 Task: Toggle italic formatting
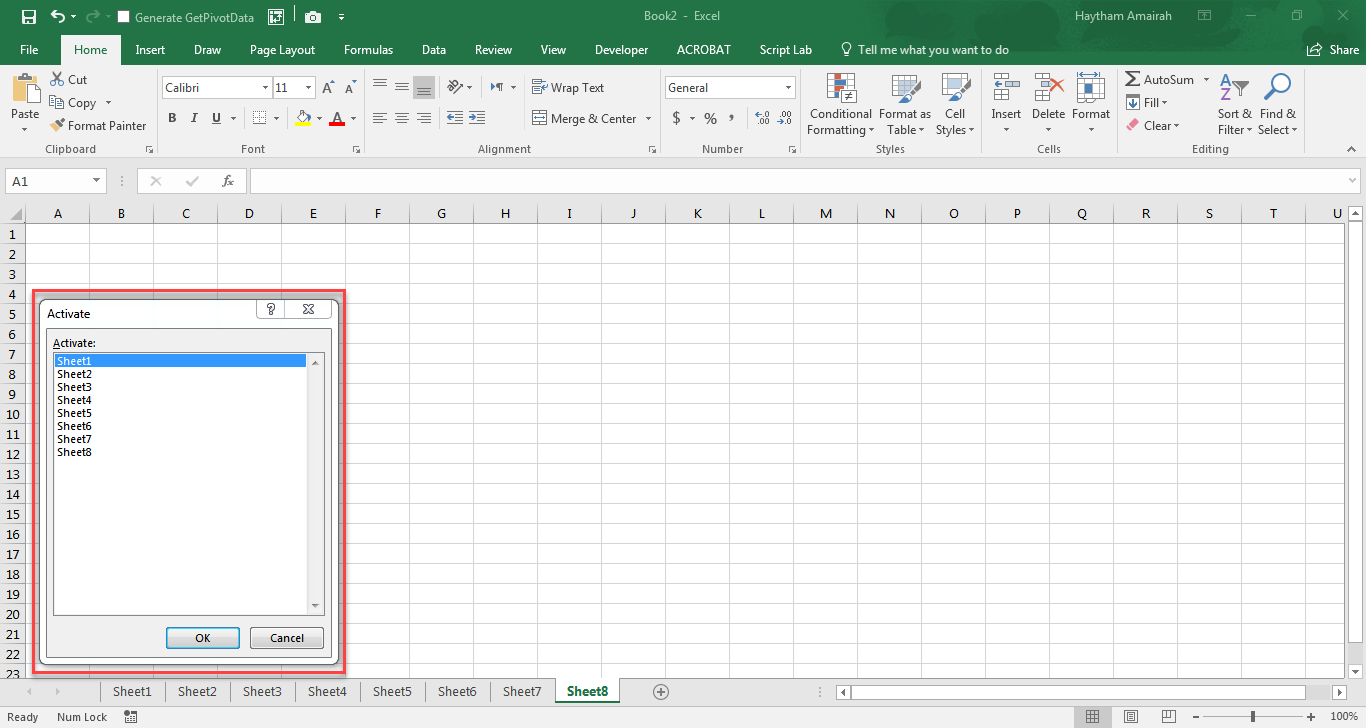pos(192,117)
